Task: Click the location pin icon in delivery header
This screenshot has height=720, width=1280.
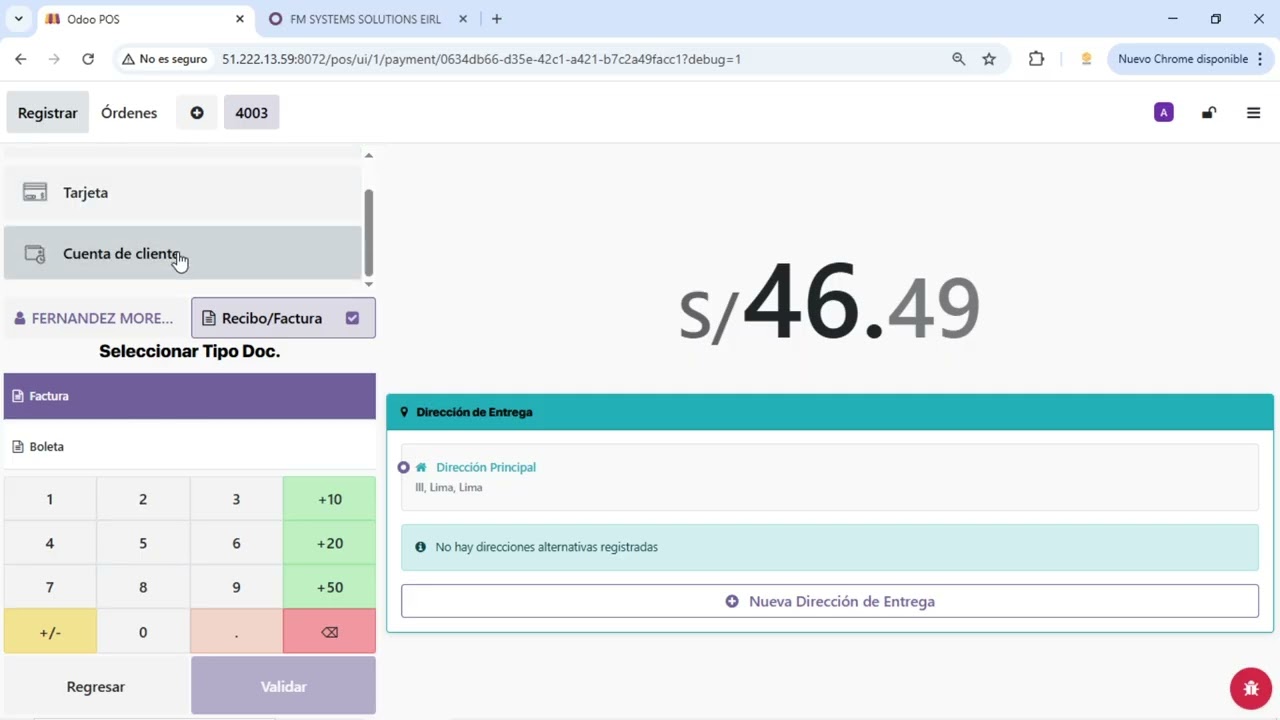Action: click(x=404, y=412)
